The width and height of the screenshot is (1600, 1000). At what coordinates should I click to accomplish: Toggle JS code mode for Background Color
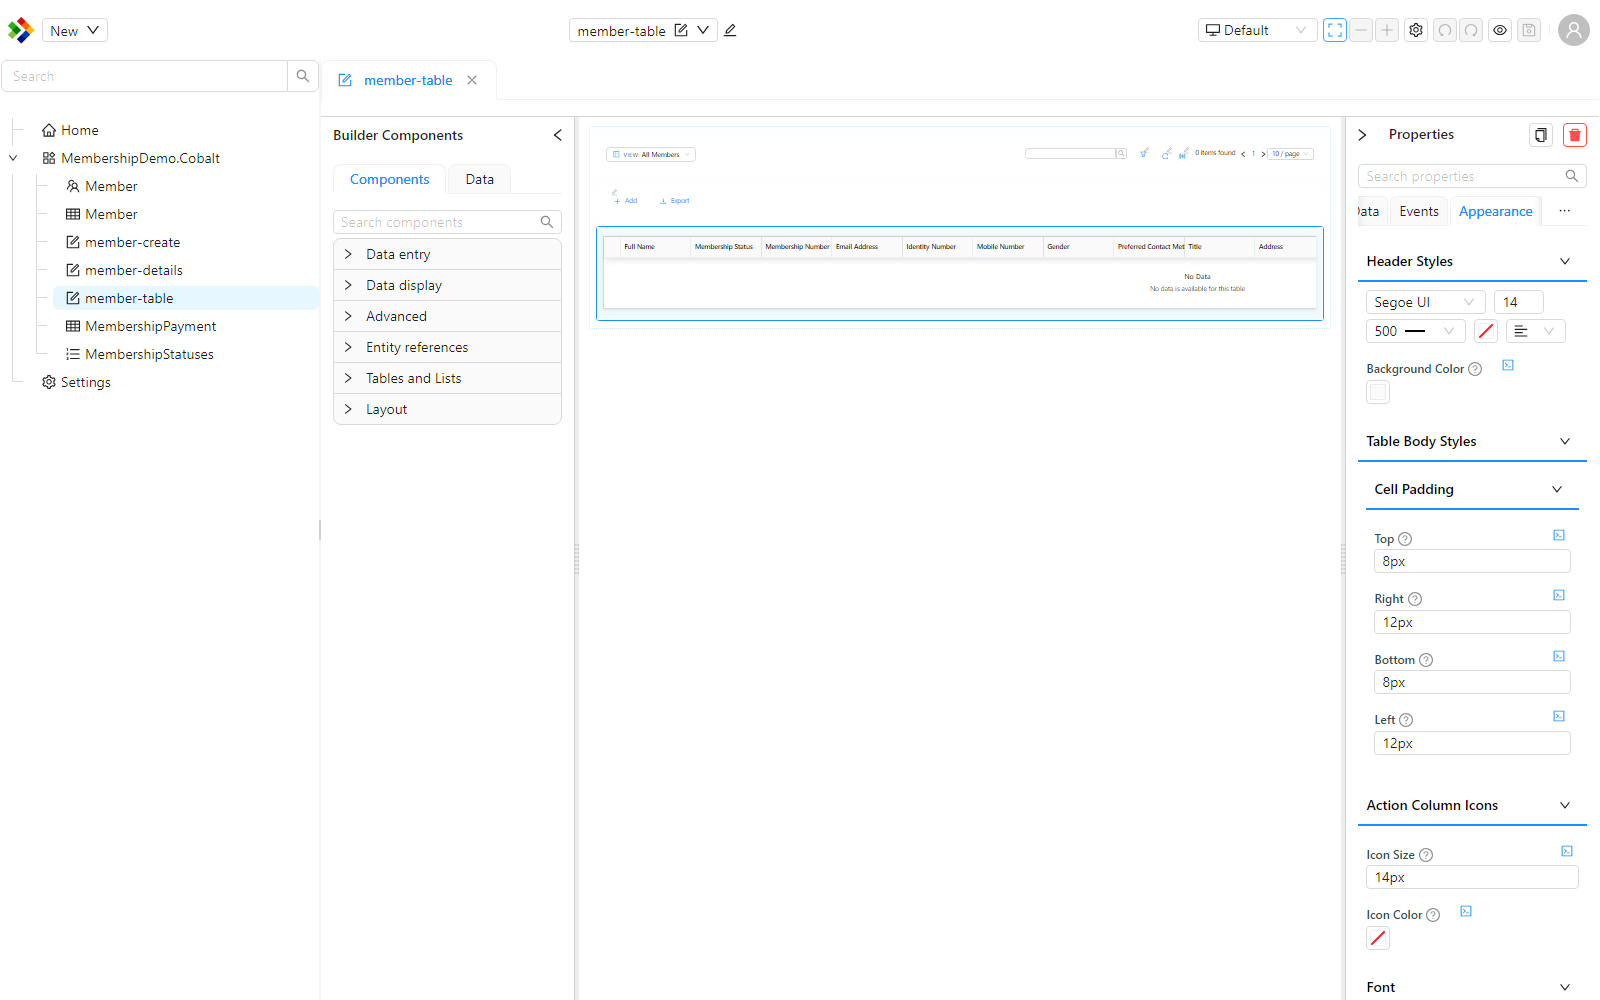tap(1508, 365)
